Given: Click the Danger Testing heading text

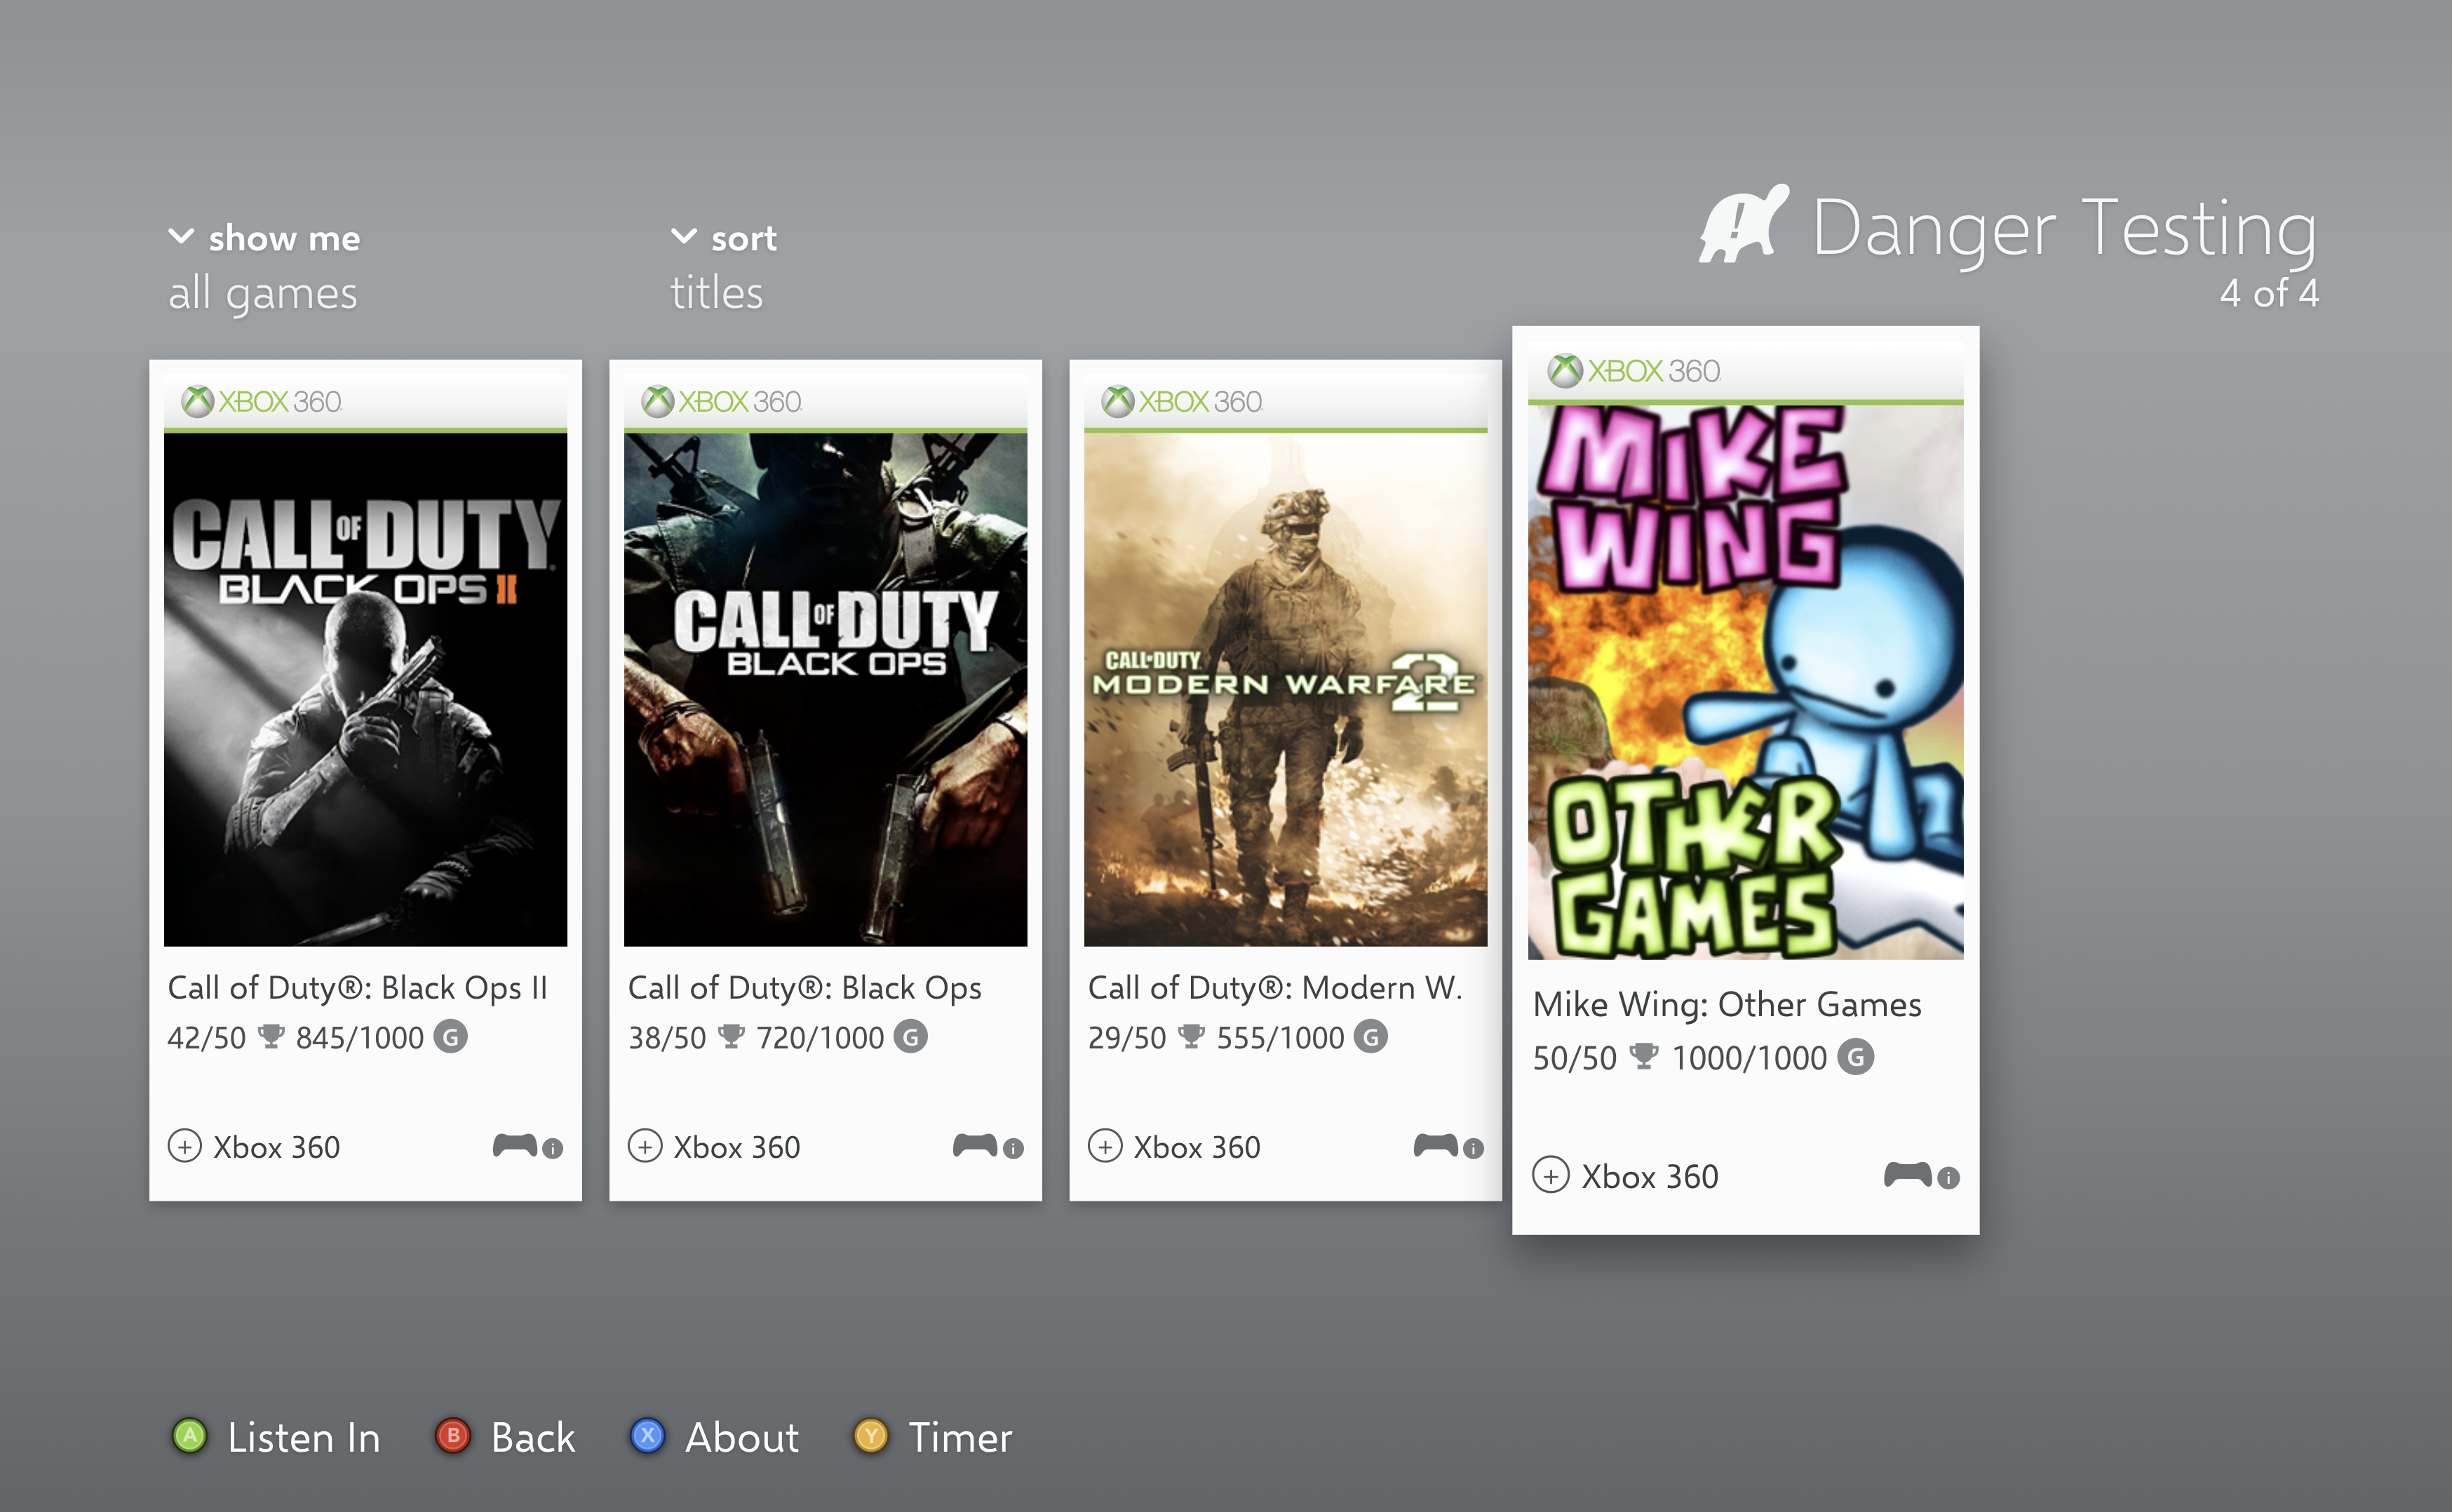Looking at the screenshot, I should point(2065,231).
